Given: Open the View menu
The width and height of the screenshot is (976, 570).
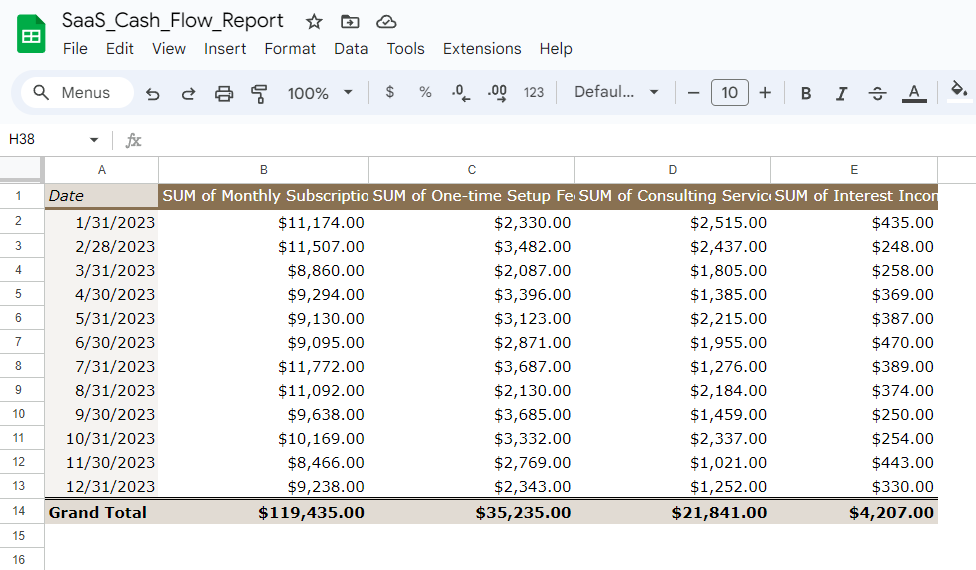Looking at the screenshot, I should tap(169, 49).
